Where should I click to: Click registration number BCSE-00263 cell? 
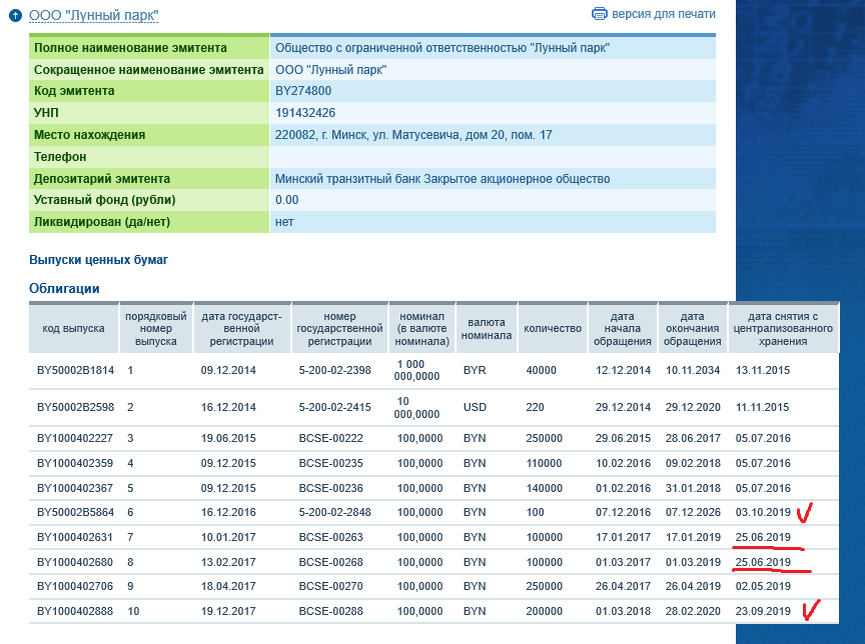tap(331, 537)
